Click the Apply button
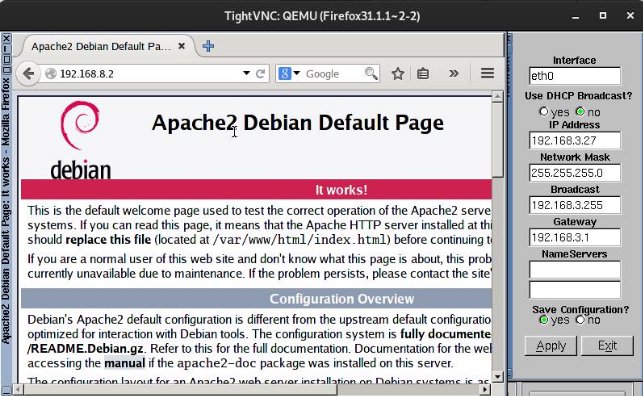This screenshot has width=643, height=396. click(x=551, y=346)
